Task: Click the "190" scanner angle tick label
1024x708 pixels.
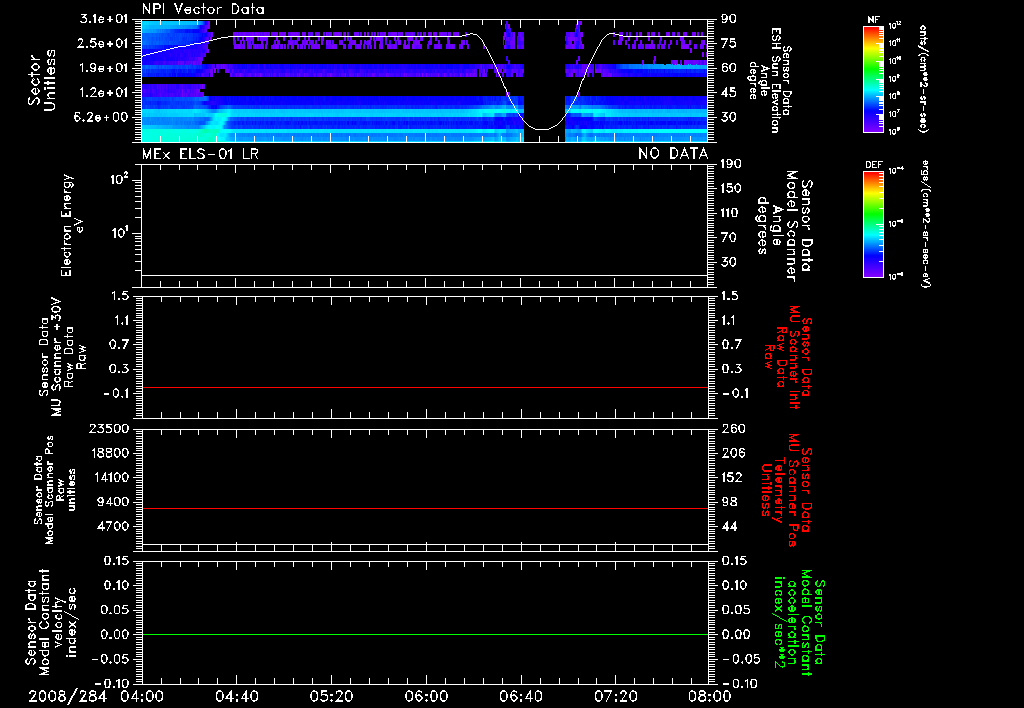Action: coord(731,164)
